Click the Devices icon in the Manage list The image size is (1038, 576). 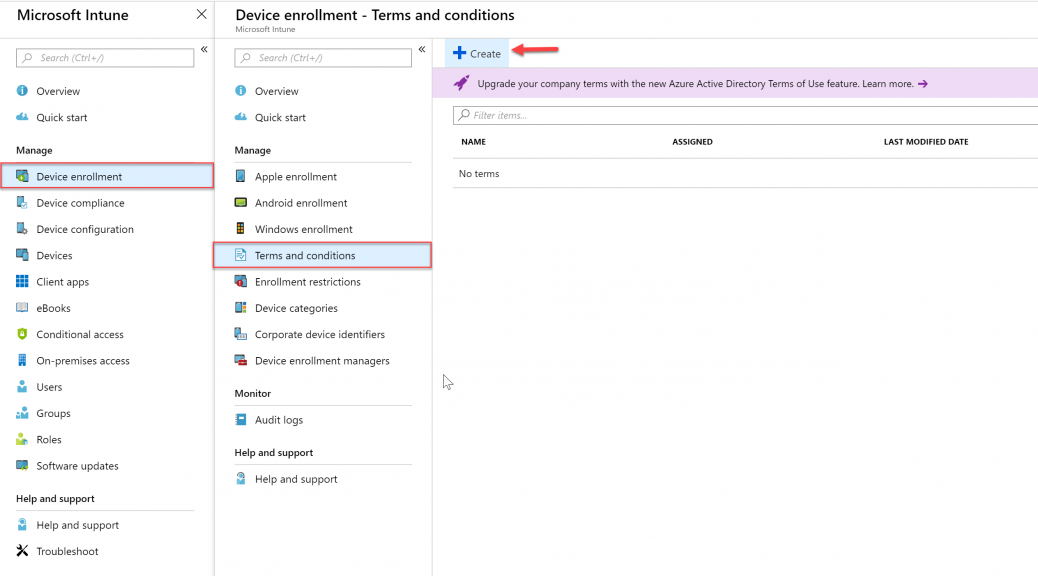coord(23,255)
